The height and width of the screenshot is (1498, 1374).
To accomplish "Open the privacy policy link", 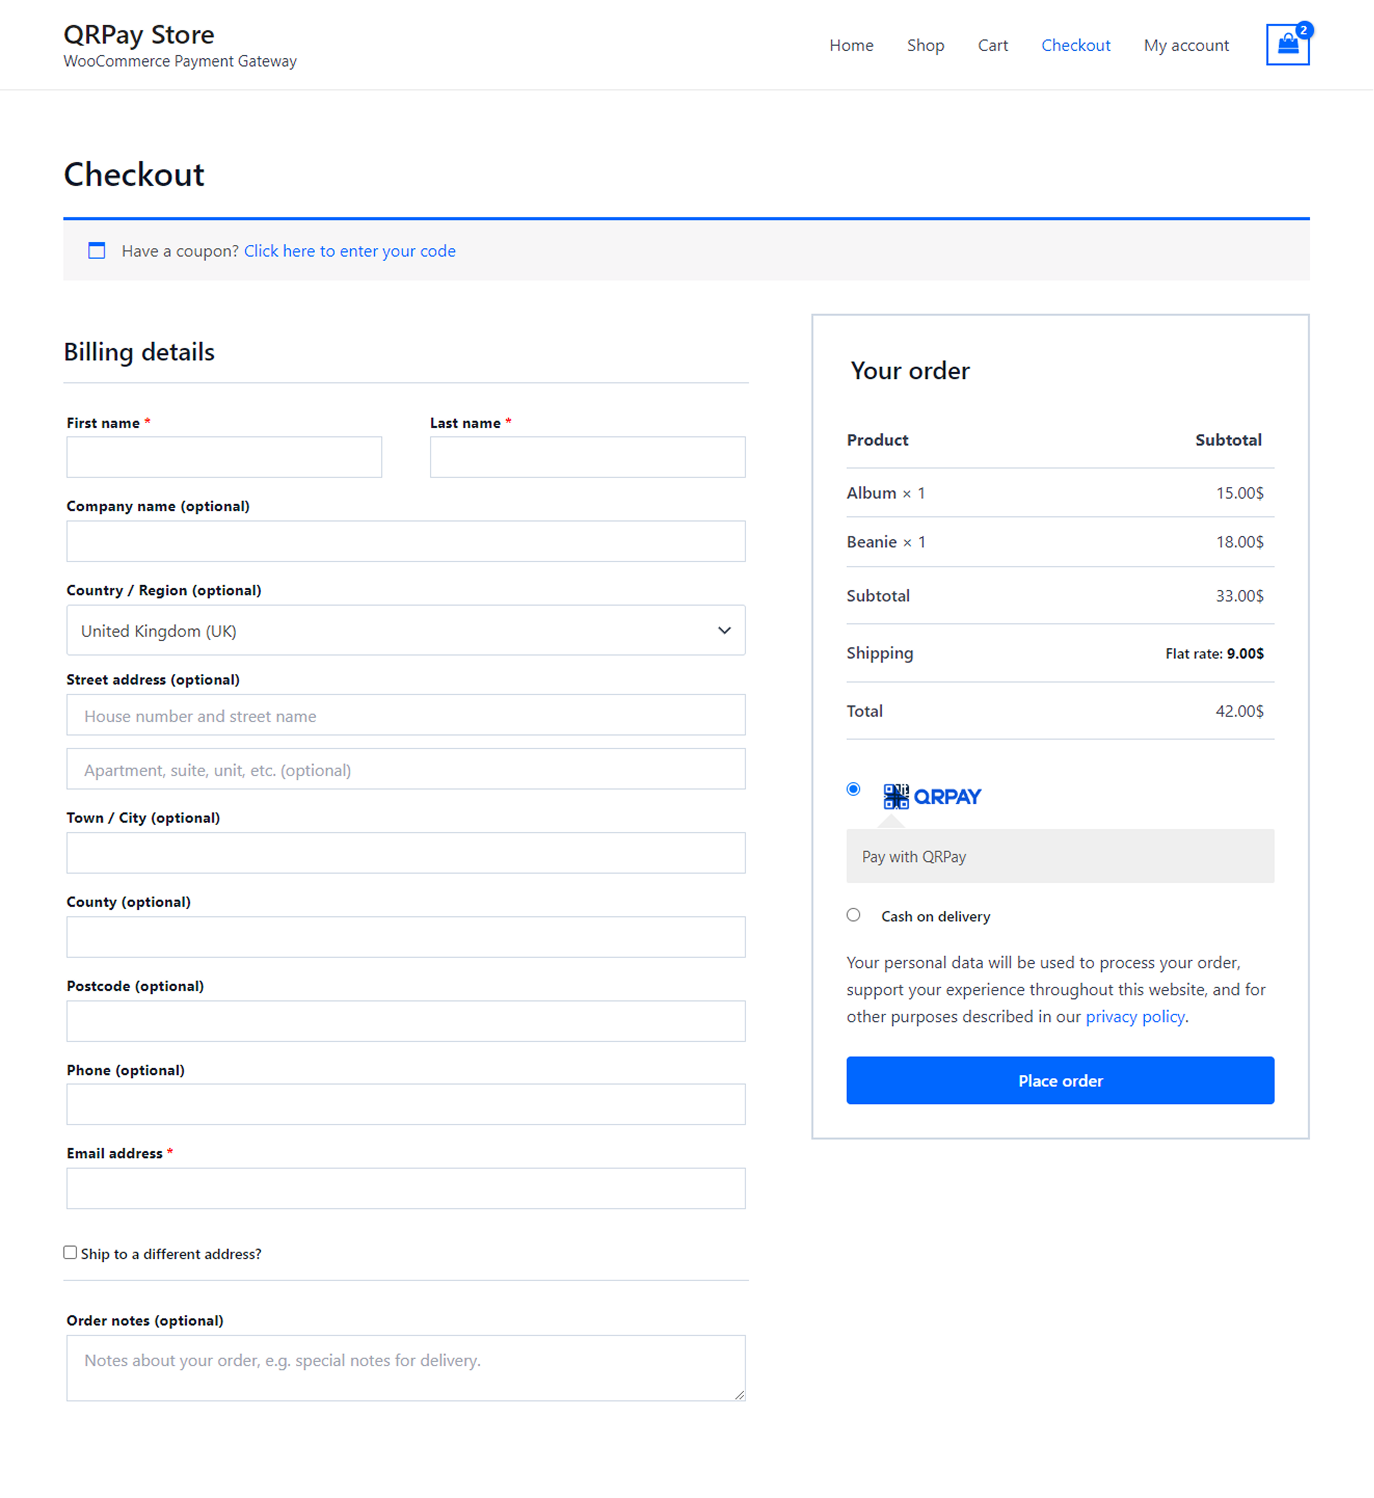I will (x=1135, y=1017).
